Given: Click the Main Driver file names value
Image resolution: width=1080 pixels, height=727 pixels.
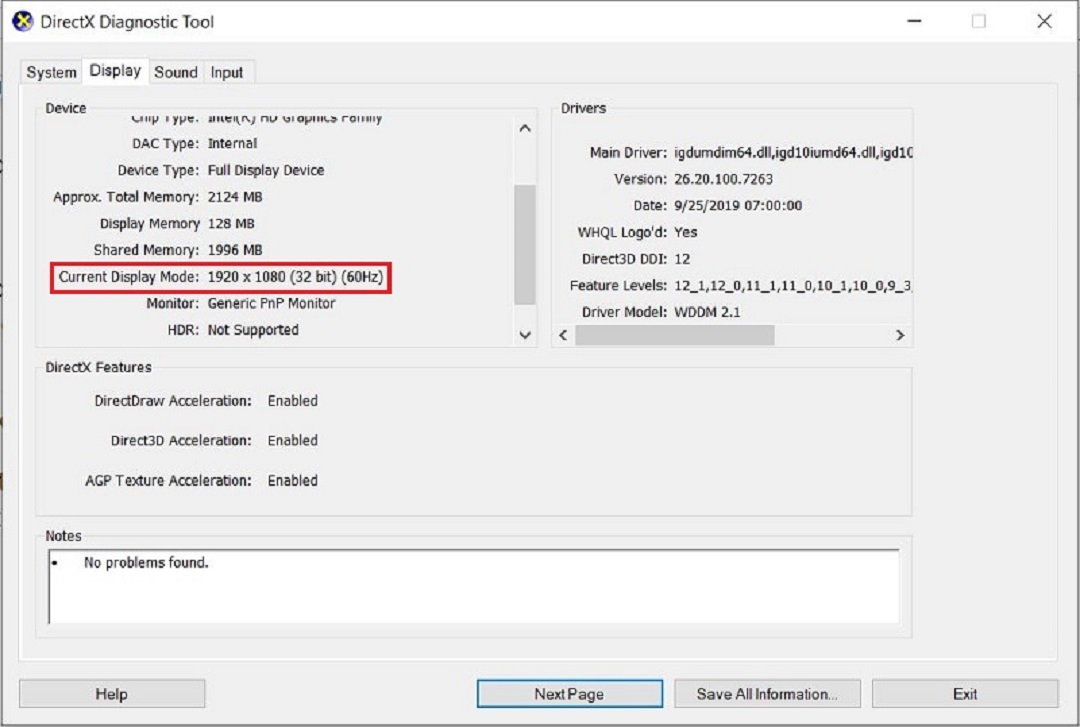Looking at the screenshot, I should pos(793,152).
